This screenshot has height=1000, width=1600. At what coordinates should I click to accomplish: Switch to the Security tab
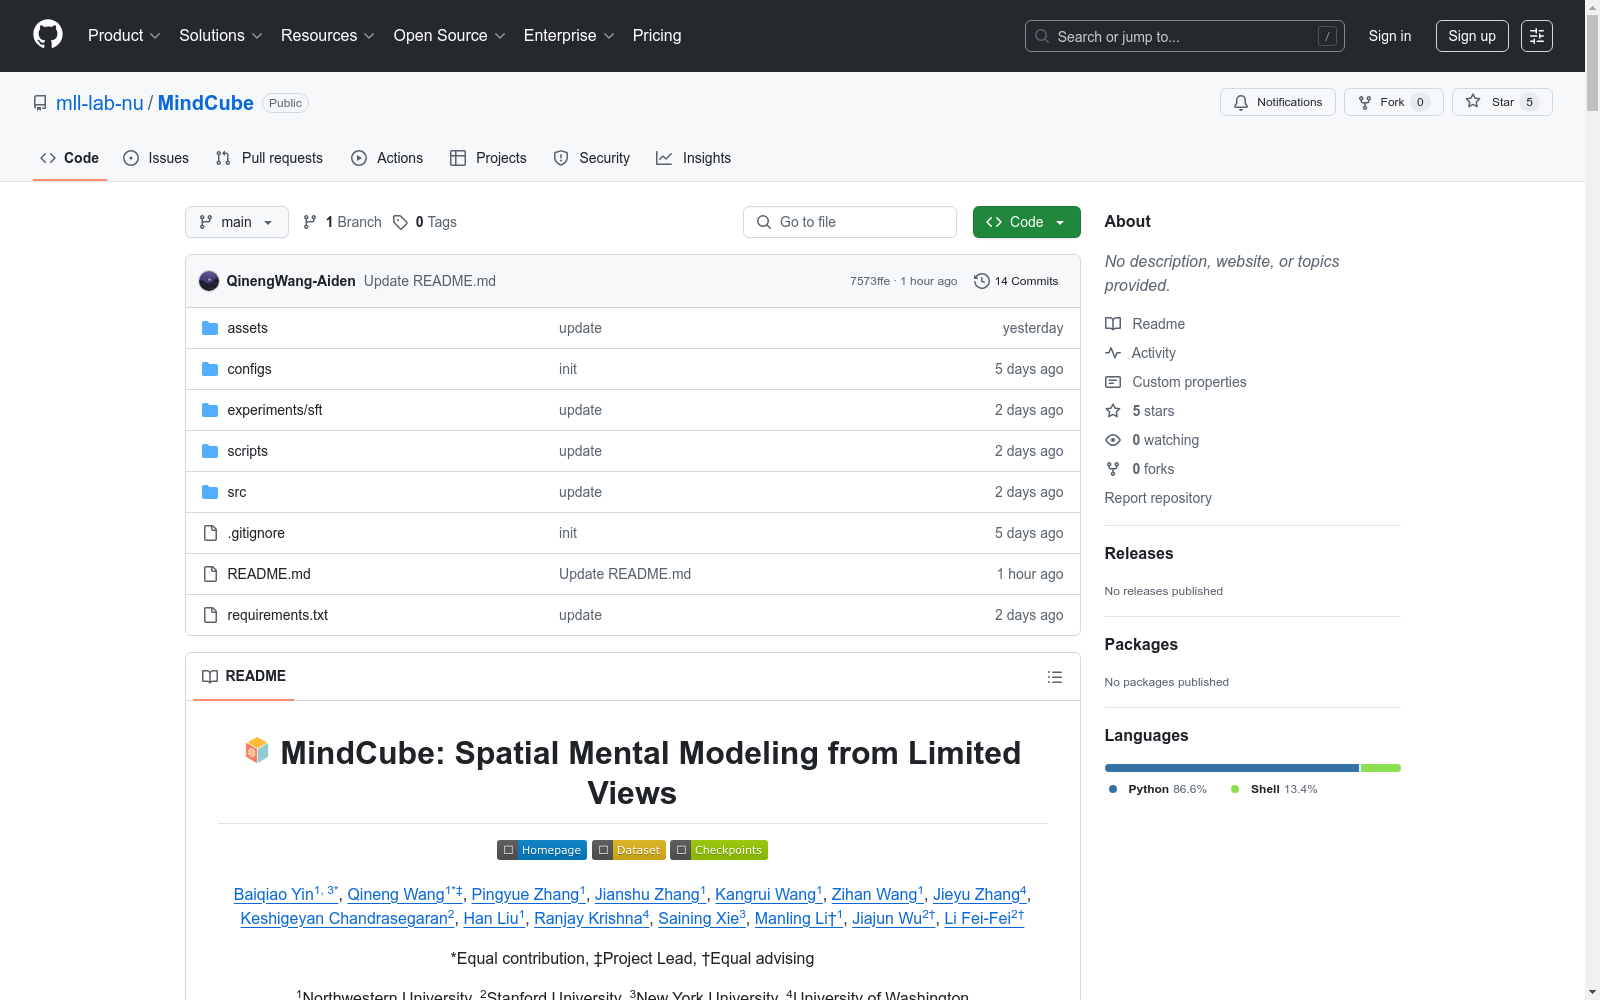[592, 158]
